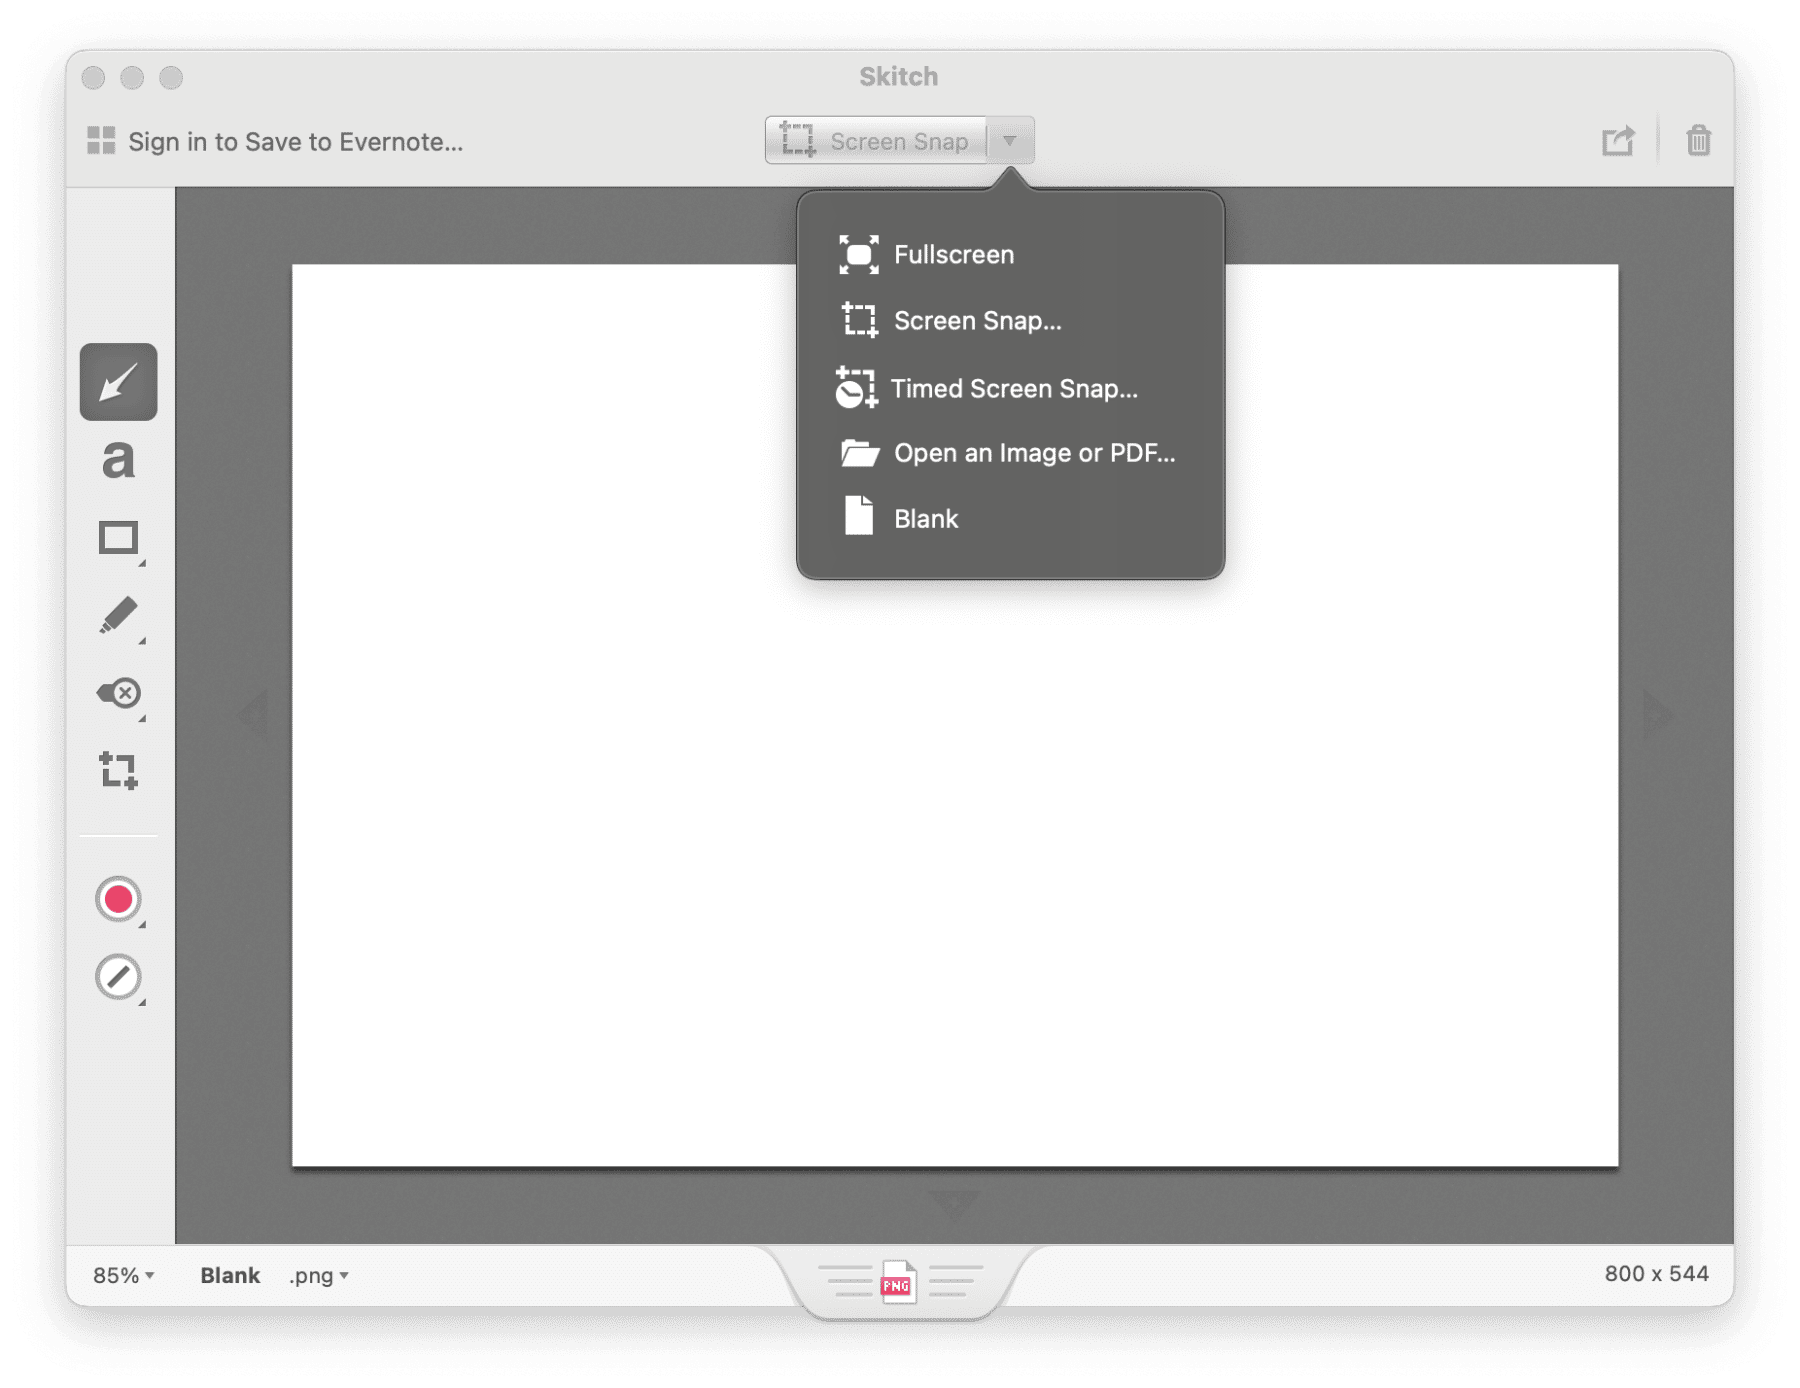Select the Arrow annotation tool
The height and width of the screenshot is (1388, 1800).
pyautogui.click(x=119, y=383)
